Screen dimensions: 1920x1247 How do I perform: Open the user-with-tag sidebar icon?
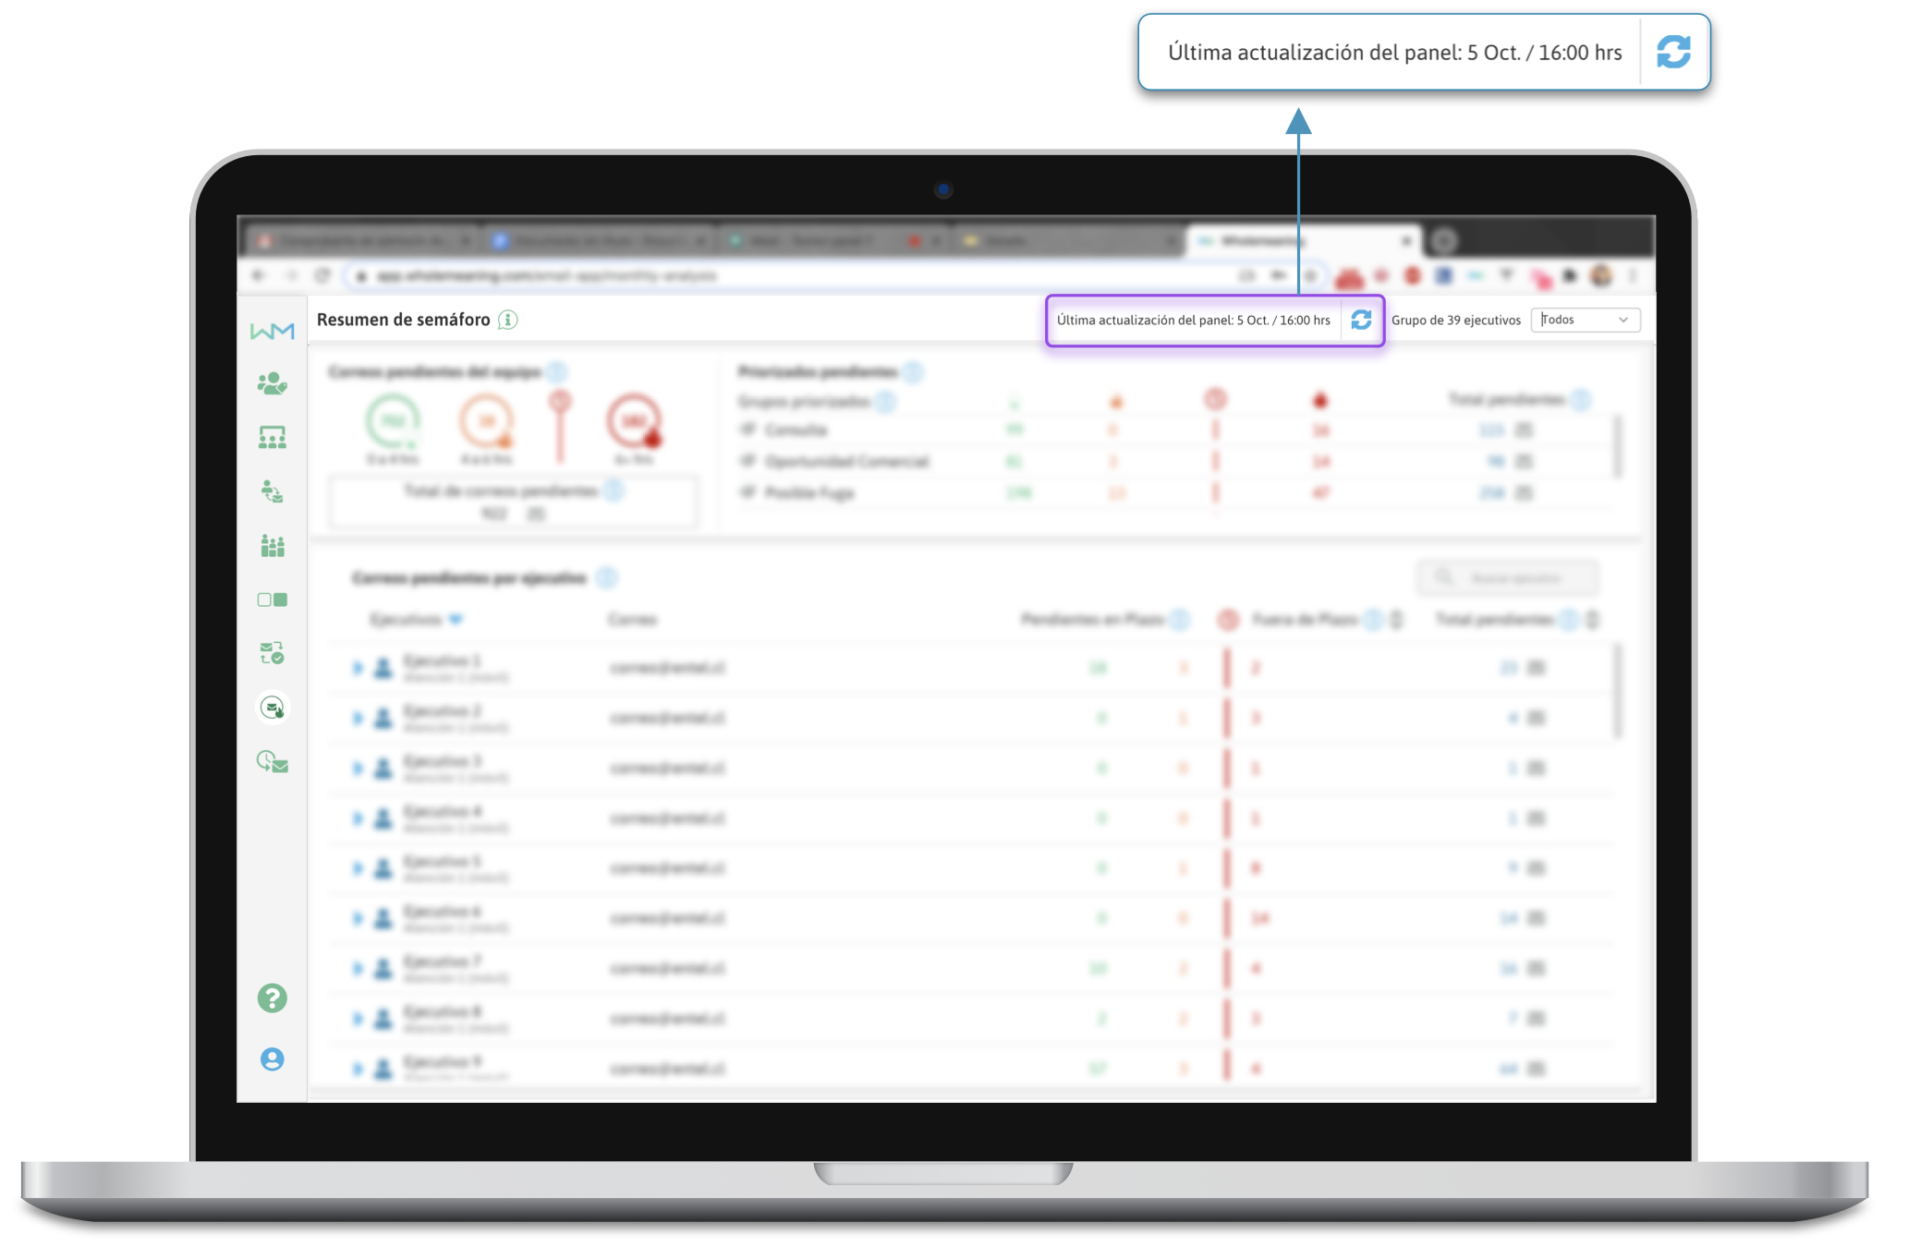click(272, 384)
